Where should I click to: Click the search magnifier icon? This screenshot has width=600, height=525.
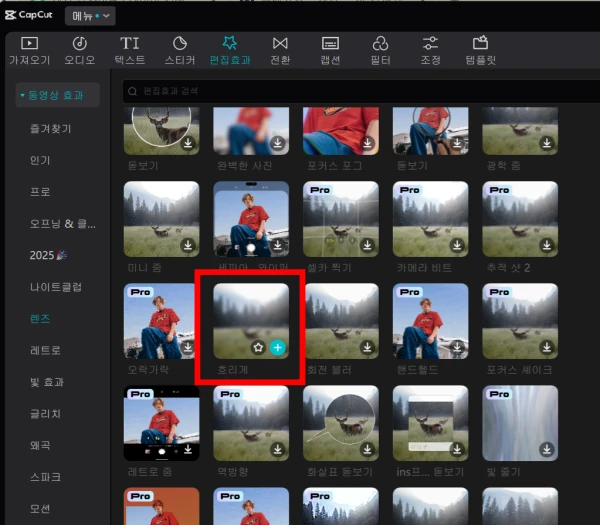132,91
